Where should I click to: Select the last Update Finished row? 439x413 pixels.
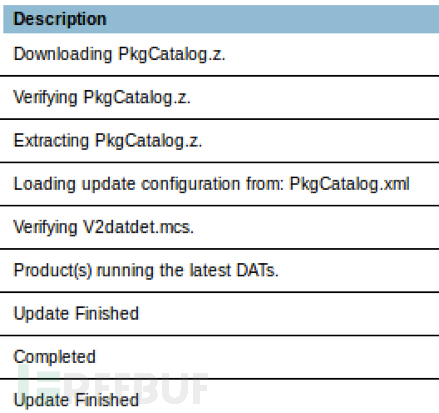pos(219,396)
